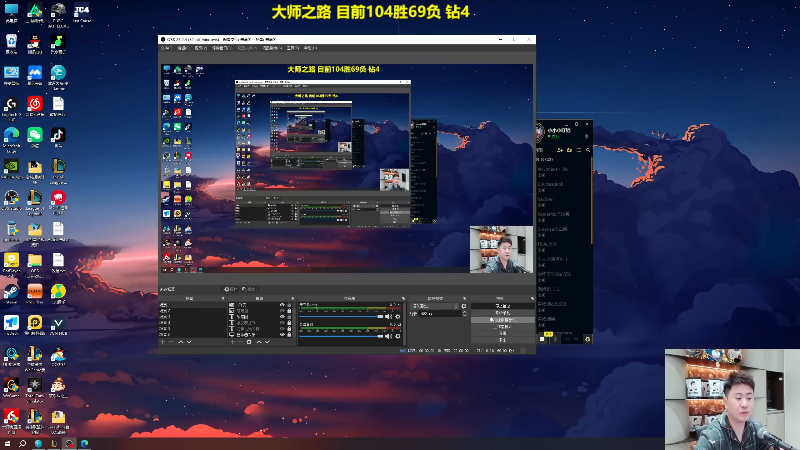This screenshot has height=450, width=800.
Task: Open the Recycle Bin desktop icon
Action: coord(11,41)
